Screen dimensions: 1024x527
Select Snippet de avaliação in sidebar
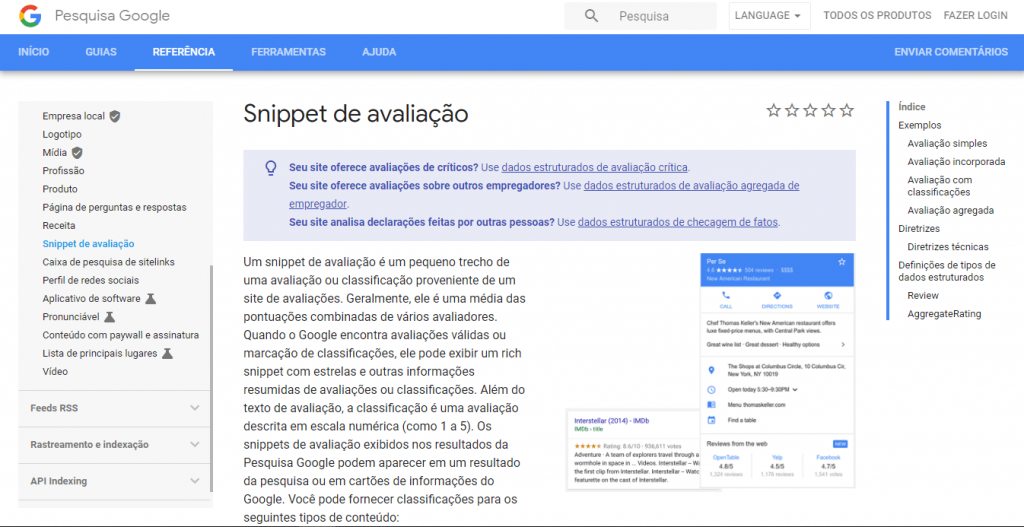(88, 244)
